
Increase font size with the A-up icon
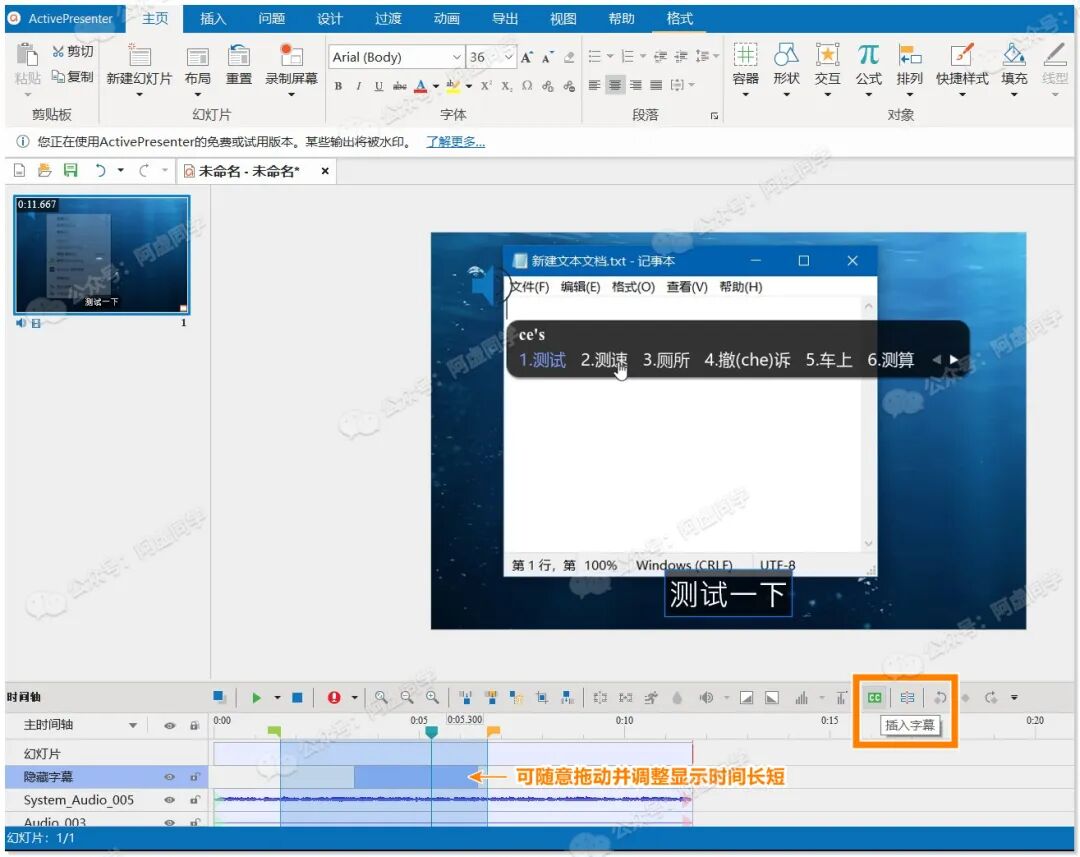click(x=526, y=57)
